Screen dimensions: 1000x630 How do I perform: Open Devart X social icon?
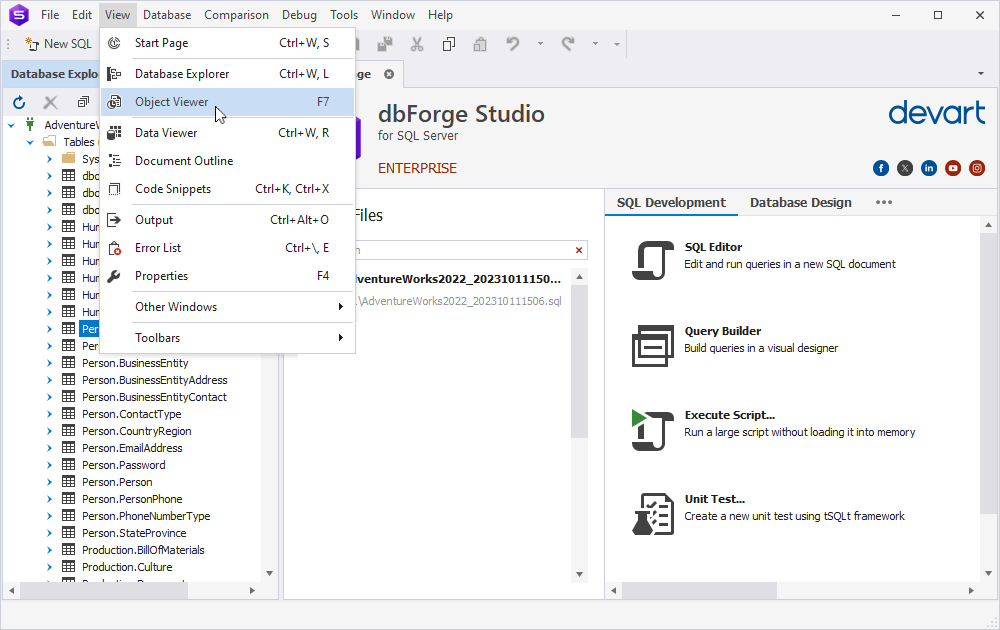click(x=905, y=168)
